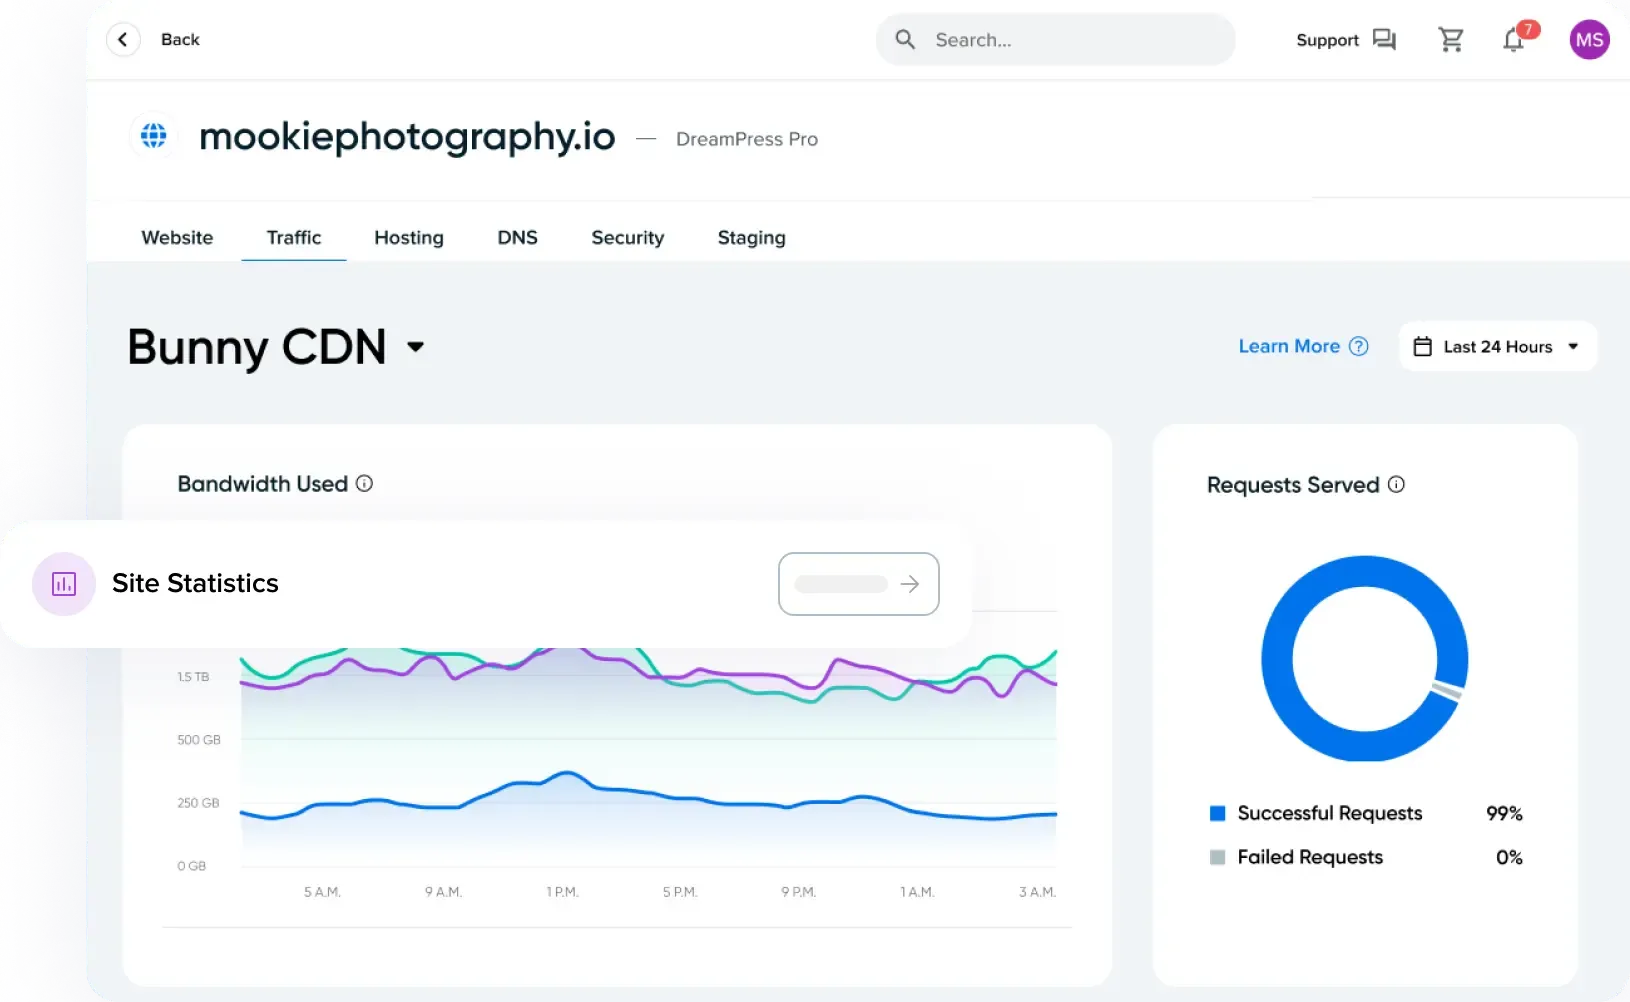Open the DNS tab
This screenshot has width=1630, height=1002.
pyautogui.click(x=517, y=238)
